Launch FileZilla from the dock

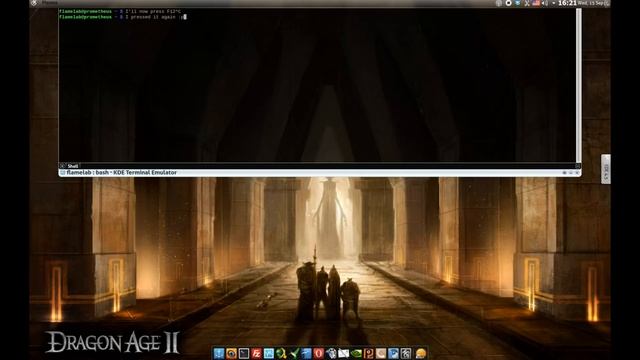click(x=257, y=353)
